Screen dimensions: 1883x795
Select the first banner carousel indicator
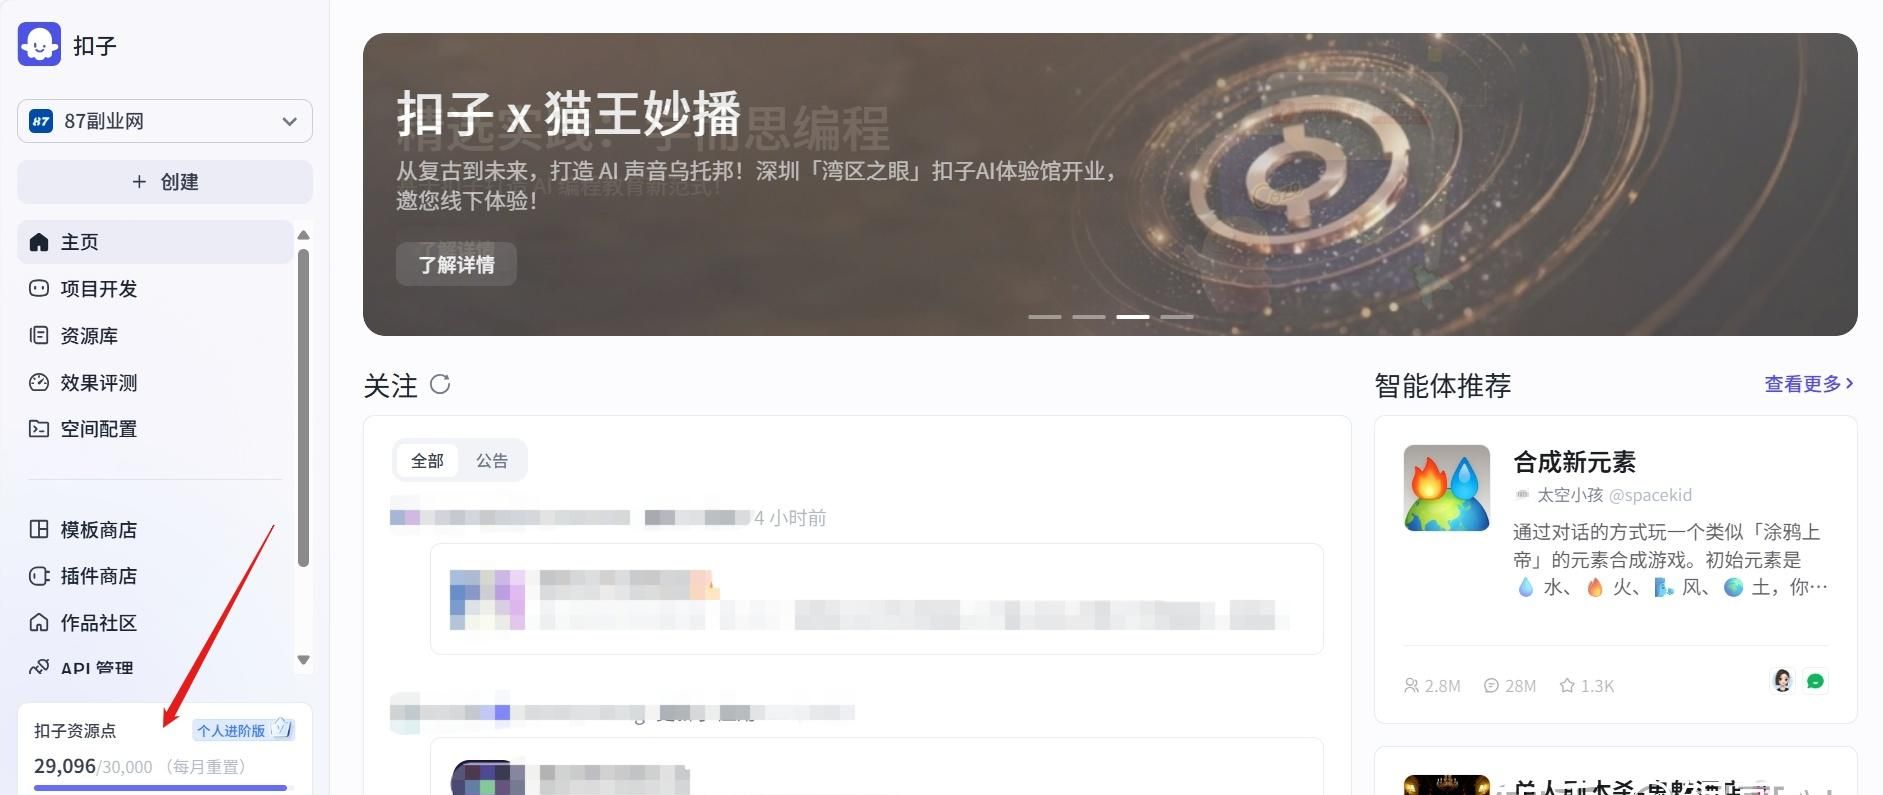pyautogui.click(x=1045, y=317)
